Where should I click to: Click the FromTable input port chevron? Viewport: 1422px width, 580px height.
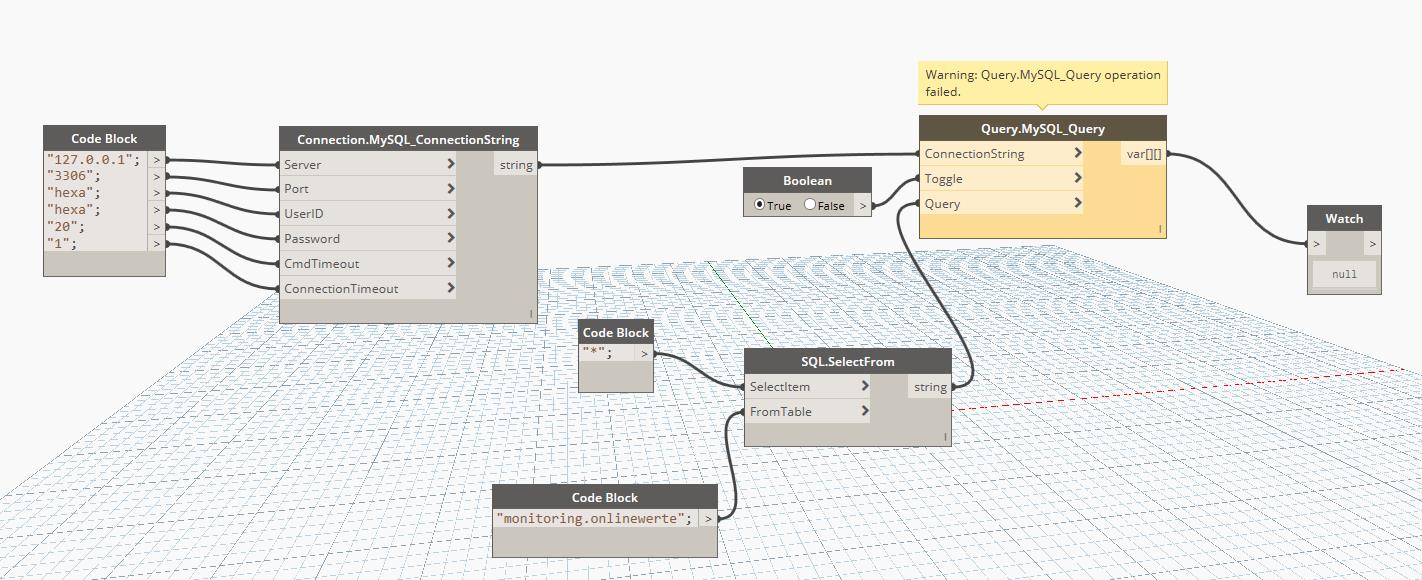(864, 412)
